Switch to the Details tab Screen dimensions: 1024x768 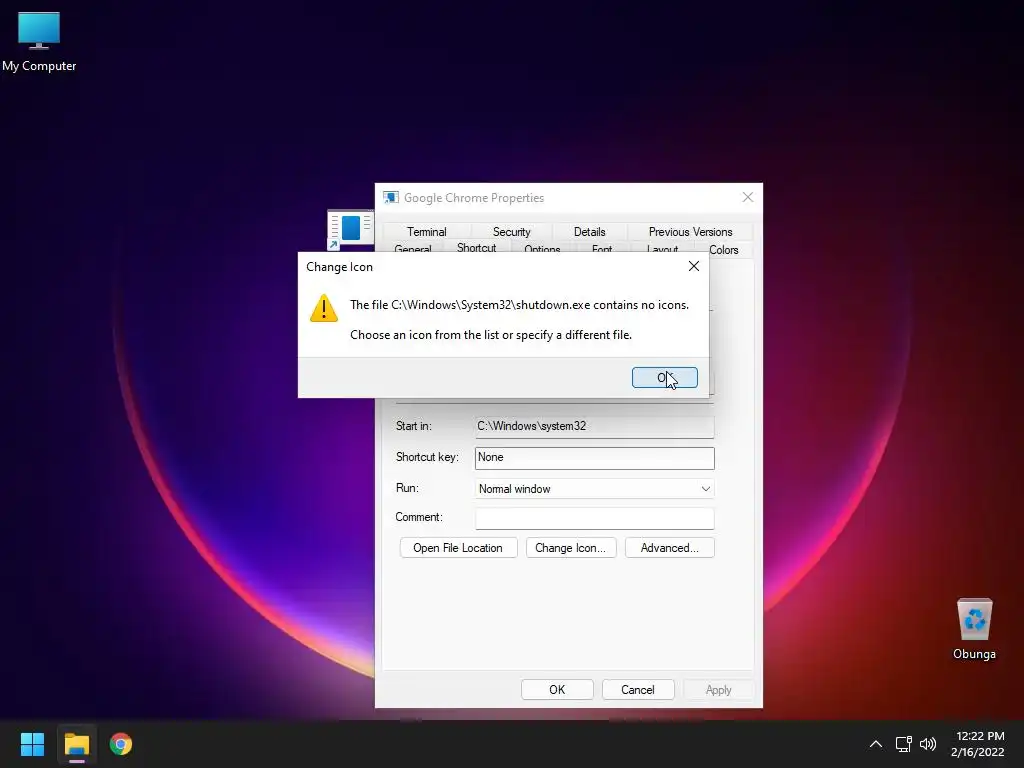(x=589, y=232)
